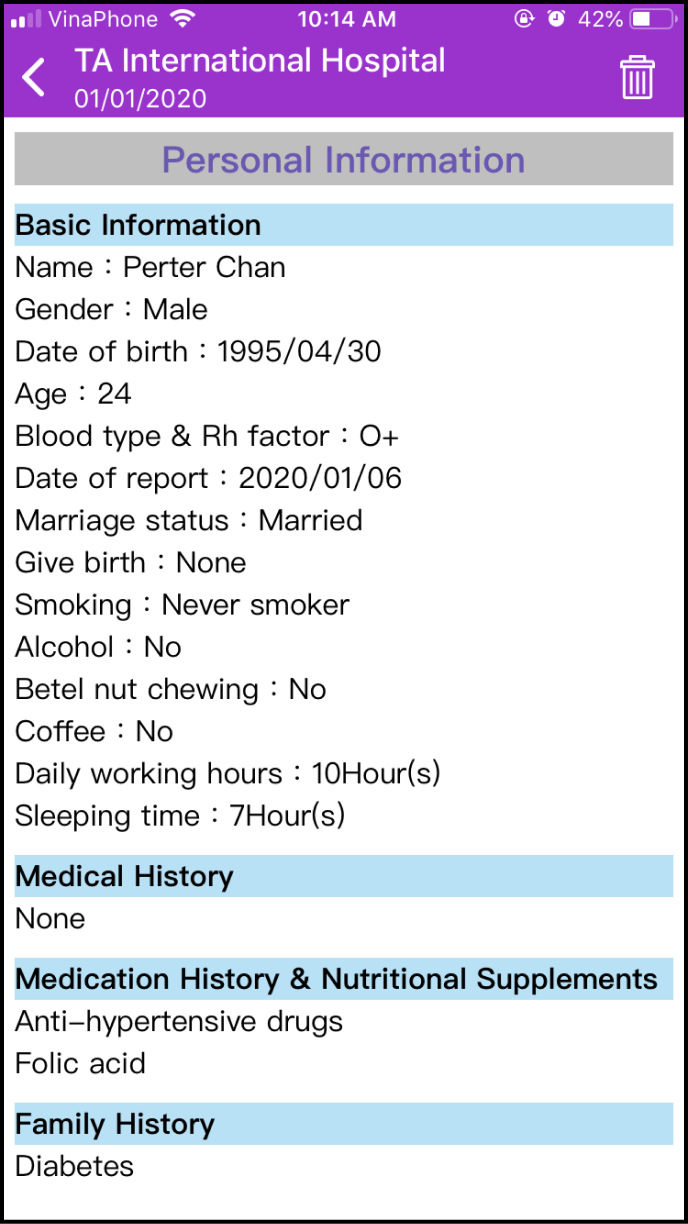Select the Basic Information section header
This screenshot has height=1224, width=688.
[x=343, y=225]
